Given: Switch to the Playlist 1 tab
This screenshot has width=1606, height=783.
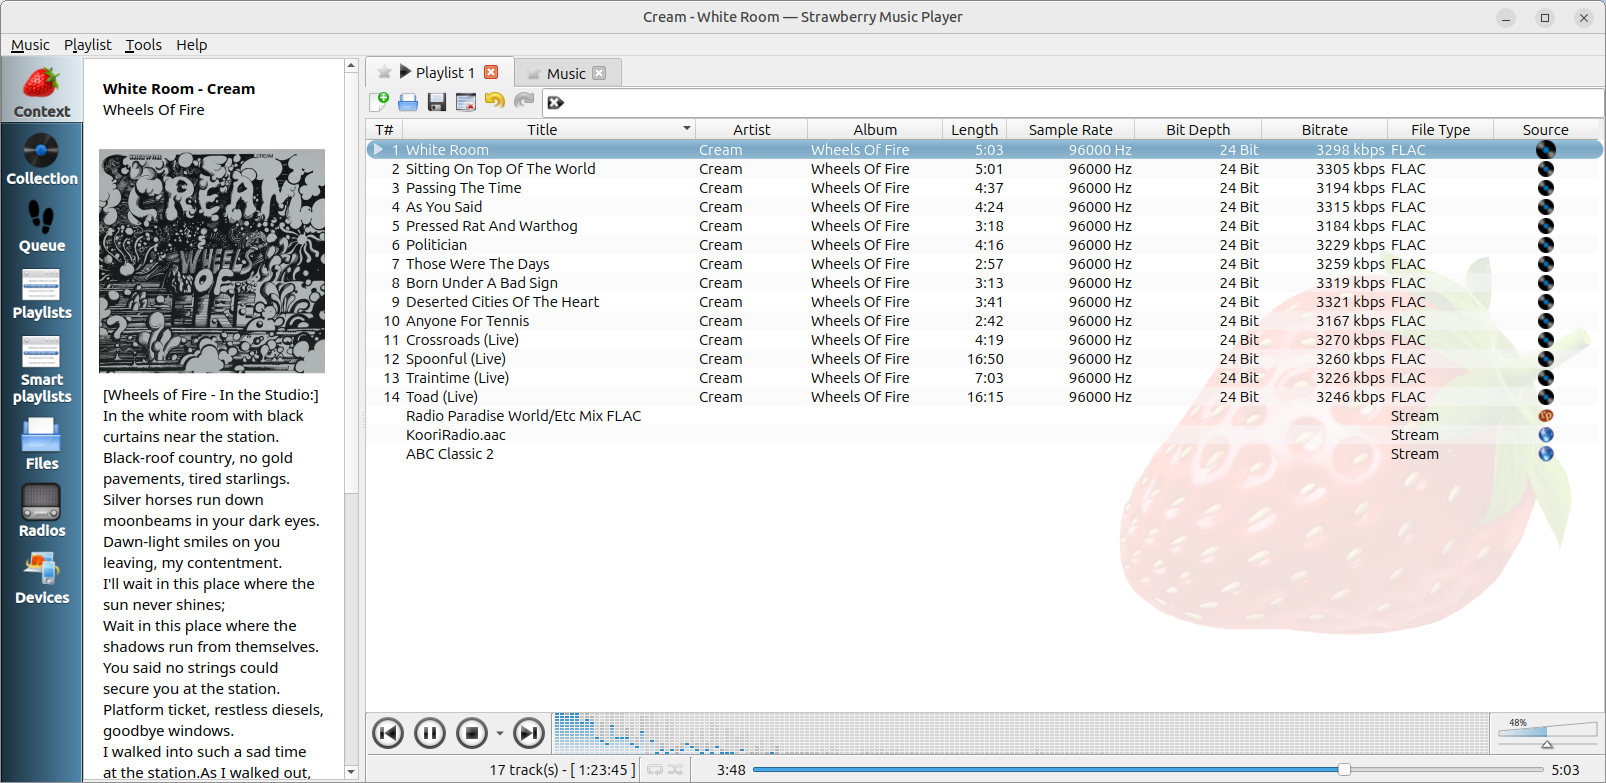Looking at the screenshot, I should (440, 72).
